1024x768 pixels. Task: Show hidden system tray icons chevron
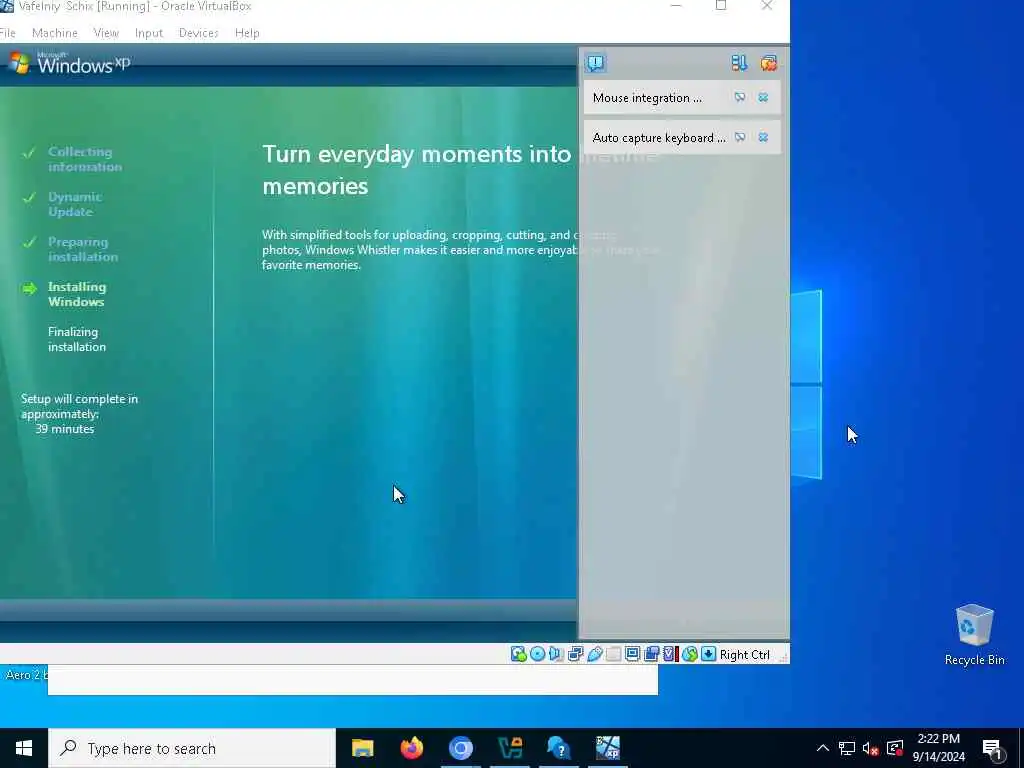coord(823,748)
